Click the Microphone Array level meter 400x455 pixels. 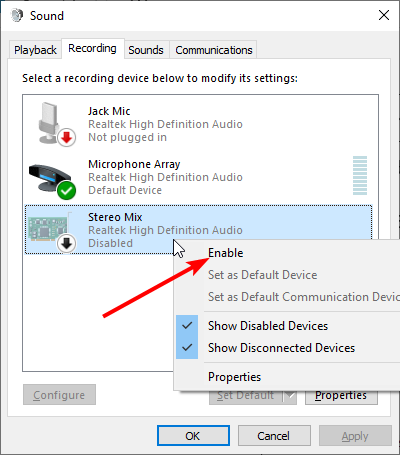click(x=360, y=175)
